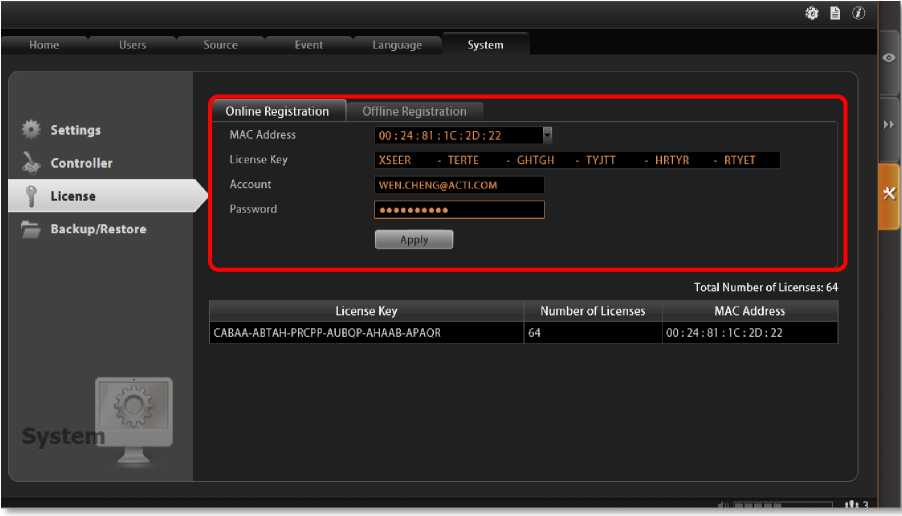Click the document icon in top bar
Image resolution: width=902 pixels, height=516 pixels.
[835, 13]
